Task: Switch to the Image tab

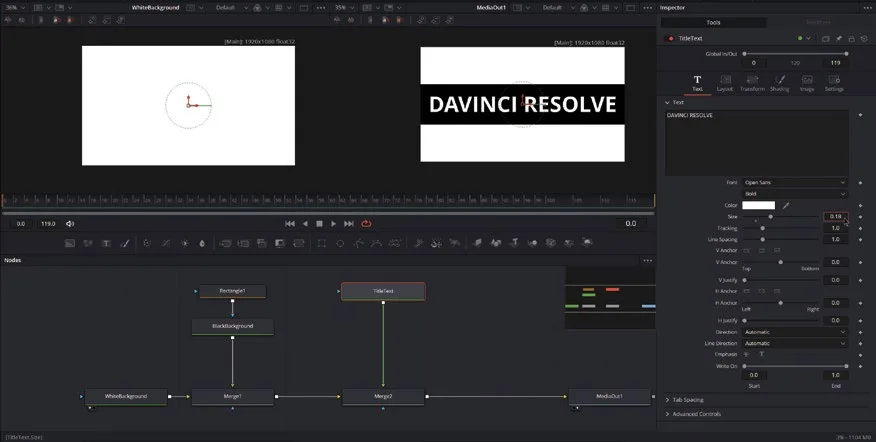Action: coord(807,84)
